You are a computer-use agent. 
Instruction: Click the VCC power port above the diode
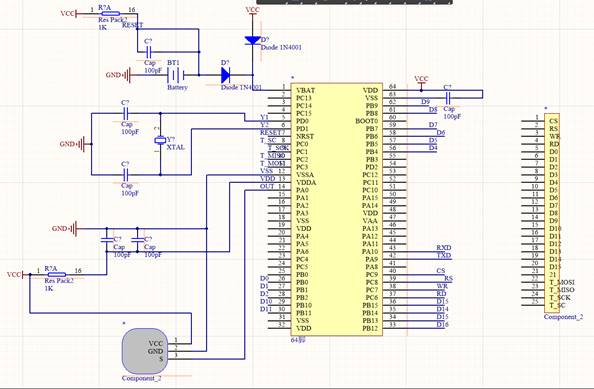pos(253,10)
